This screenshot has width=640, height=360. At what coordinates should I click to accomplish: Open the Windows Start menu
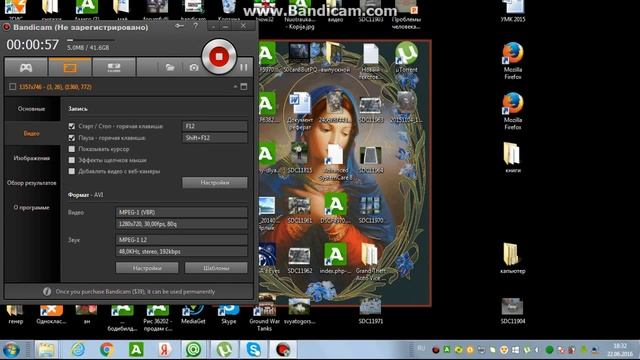pos(11,350)
